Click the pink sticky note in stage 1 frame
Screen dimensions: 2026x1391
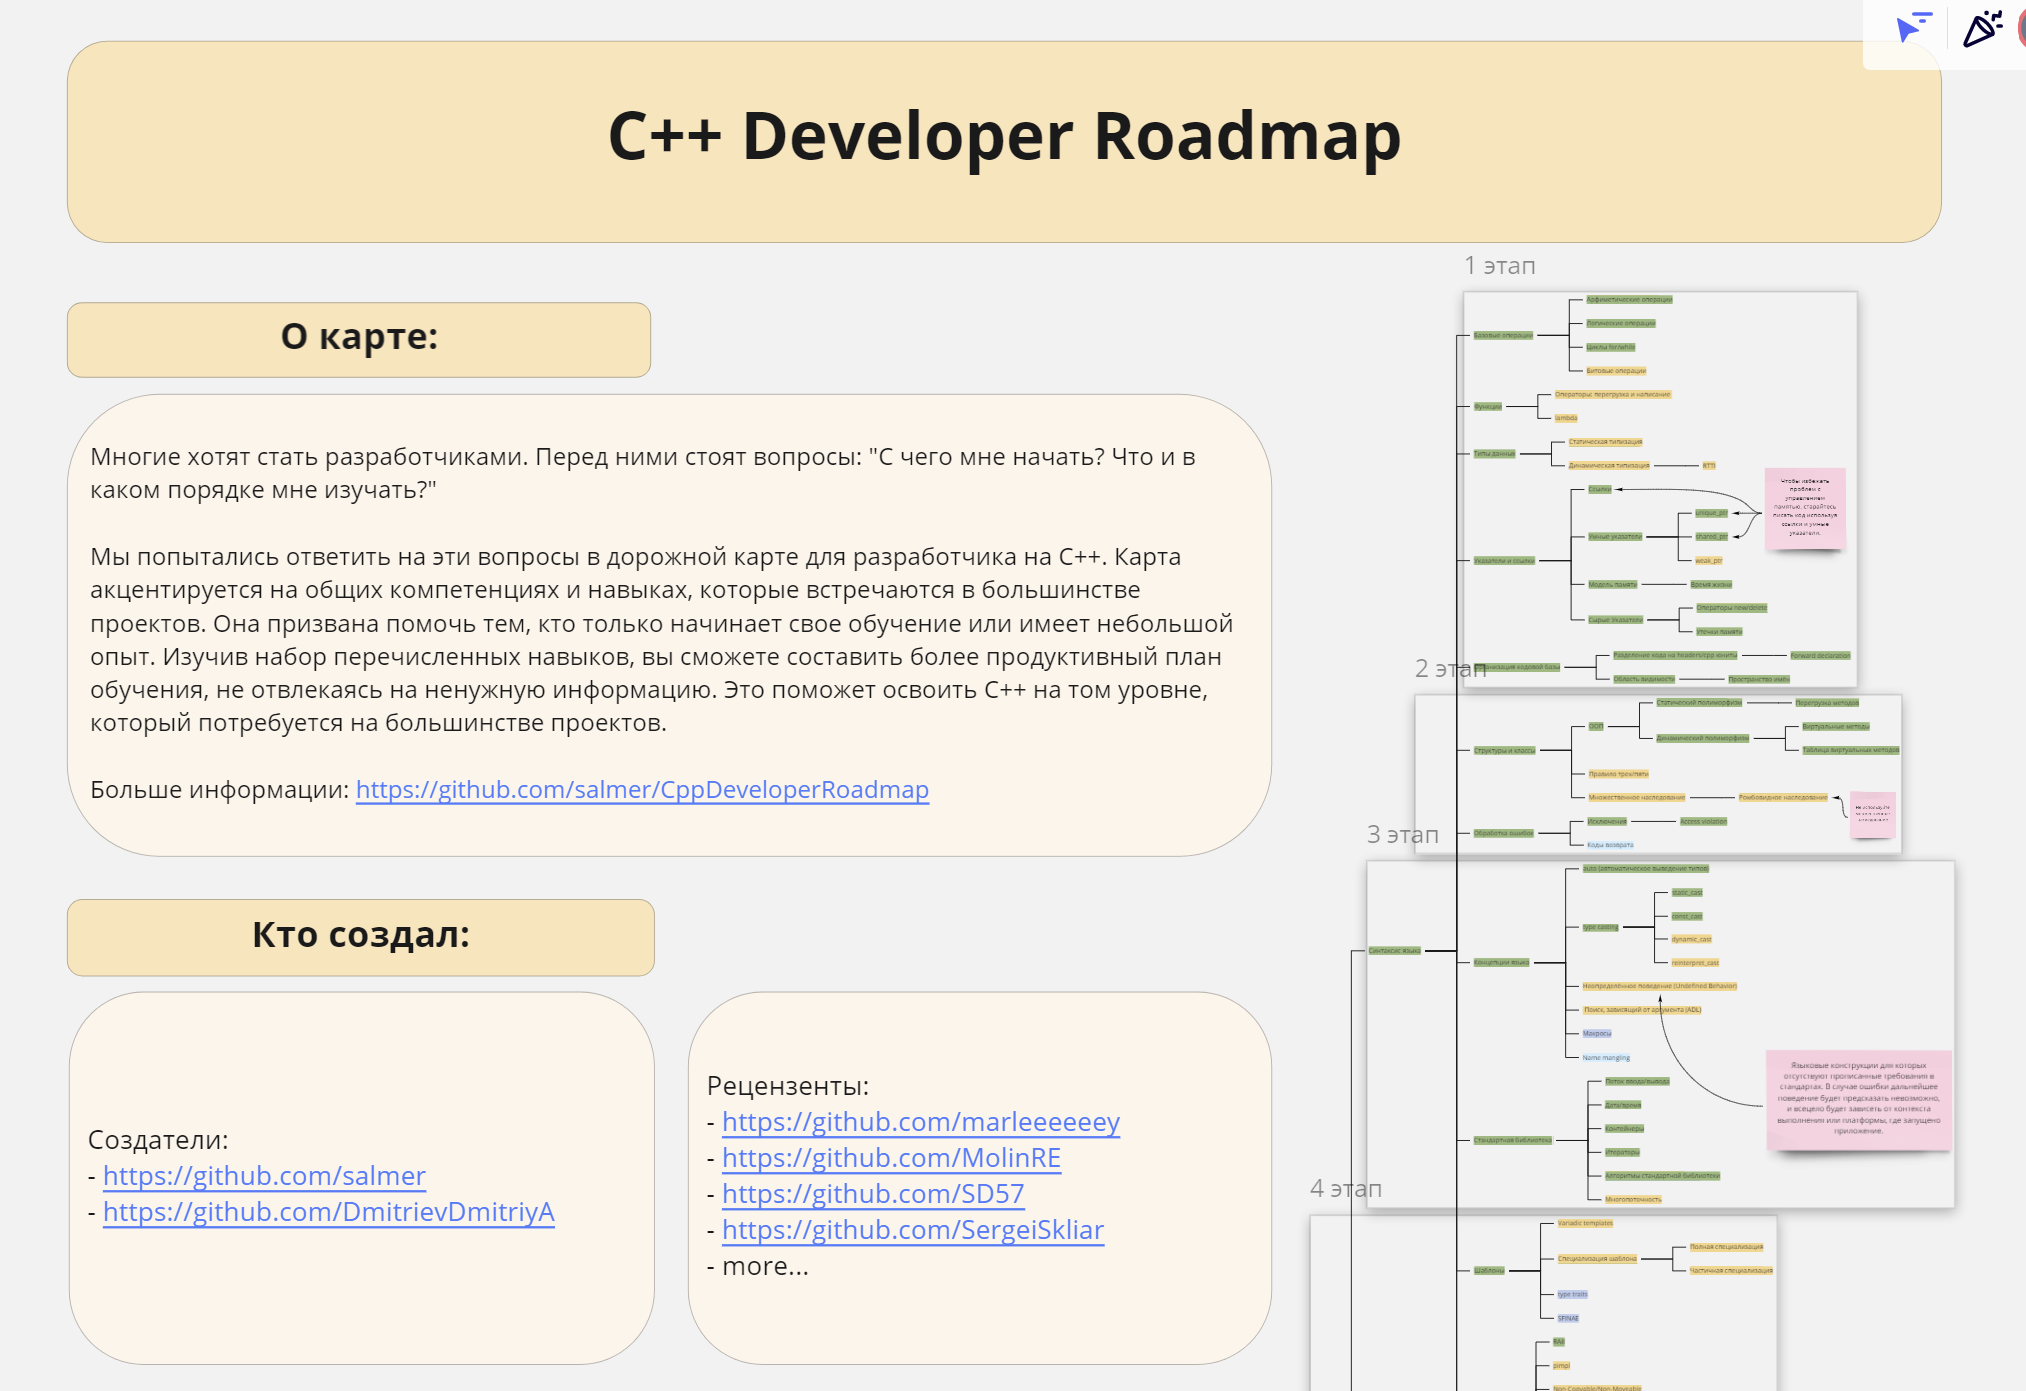coord(1804,508)
